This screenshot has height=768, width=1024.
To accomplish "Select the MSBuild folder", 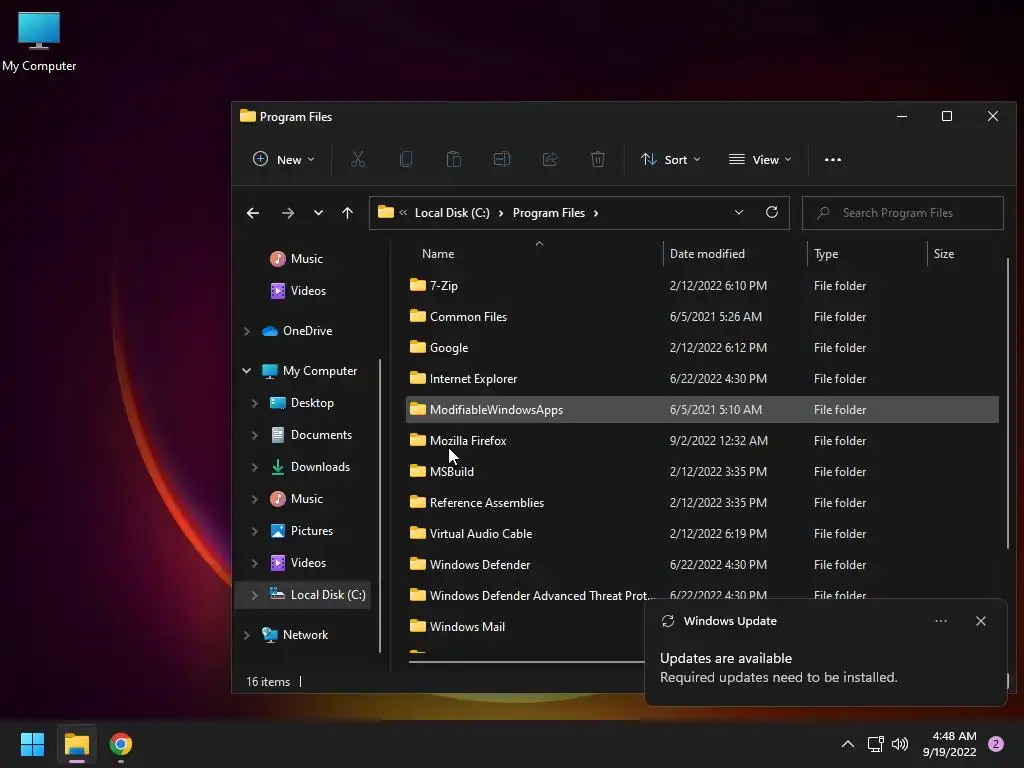I will coord(702,472).
